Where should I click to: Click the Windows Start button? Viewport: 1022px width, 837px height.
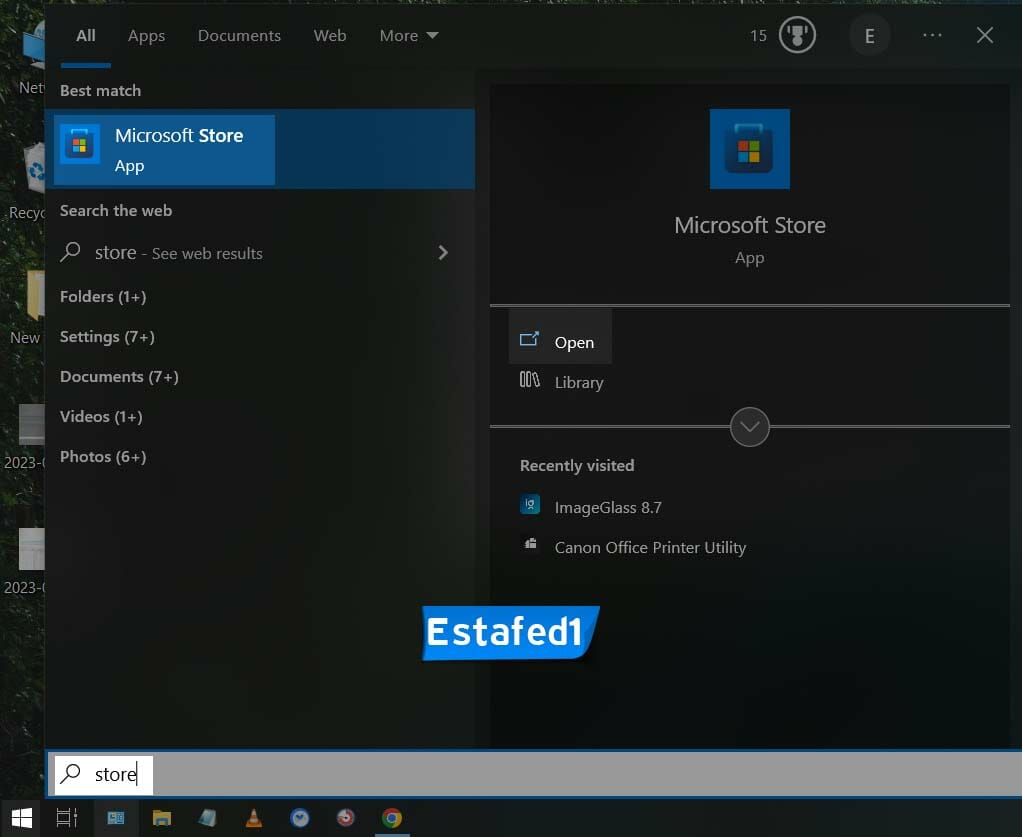pos(21,818)
